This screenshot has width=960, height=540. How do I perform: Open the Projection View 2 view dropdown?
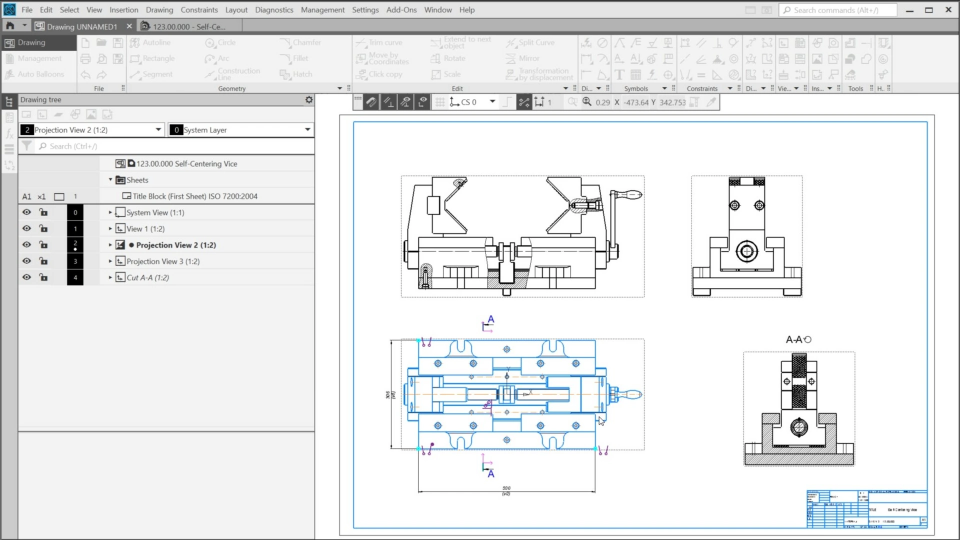[158, 130]
